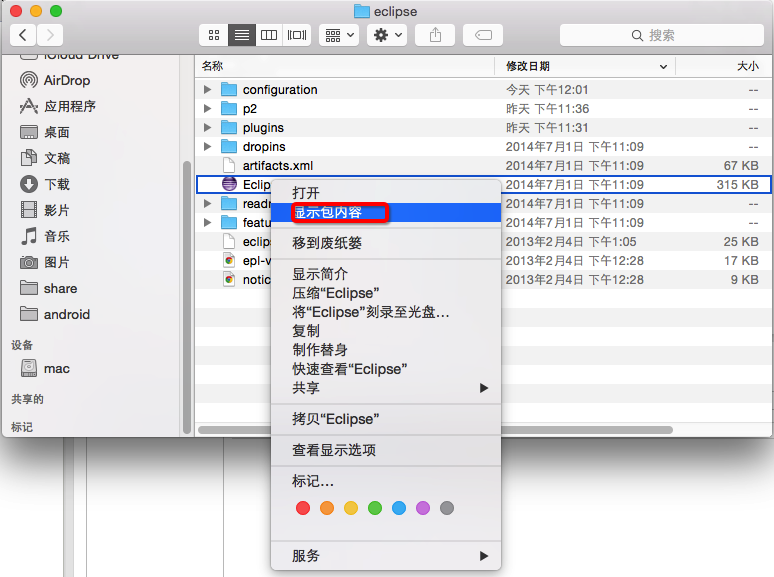Open 文稿 in the sidebar

[x=44, y=158]
